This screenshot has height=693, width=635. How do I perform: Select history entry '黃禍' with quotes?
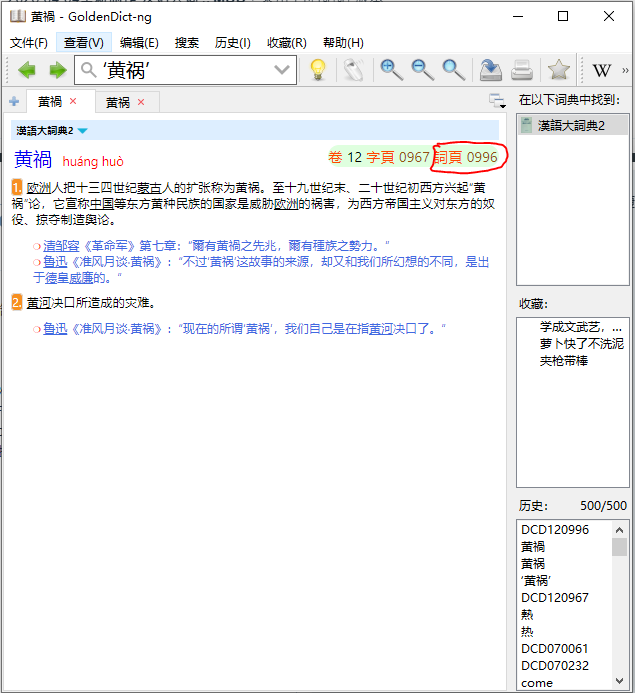536,580
